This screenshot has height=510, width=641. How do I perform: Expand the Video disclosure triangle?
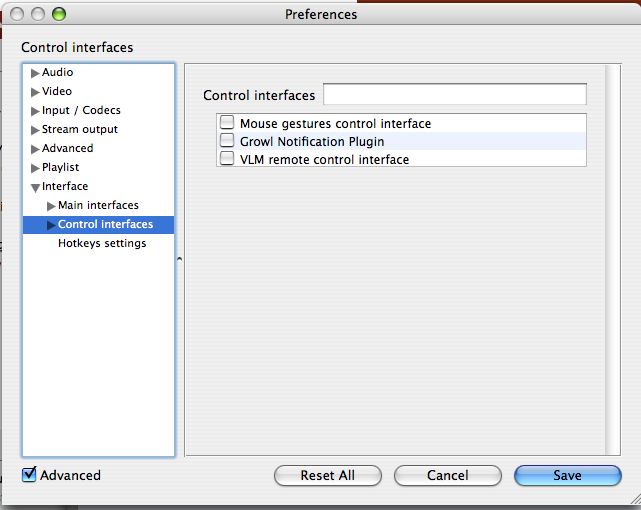35,92
